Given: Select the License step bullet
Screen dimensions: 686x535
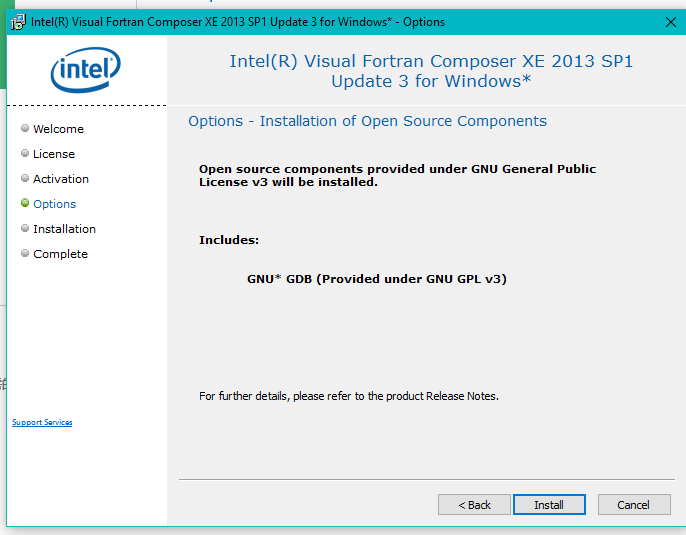Looking at the screenshot, I should click(x=25, y=153).
